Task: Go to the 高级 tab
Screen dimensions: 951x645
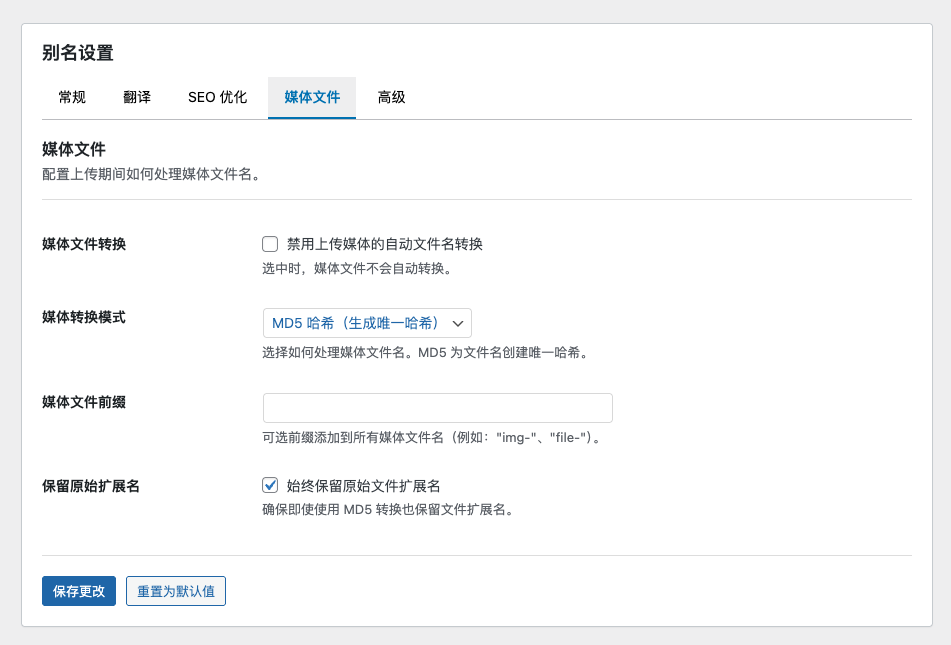Action: coord(391,98)
